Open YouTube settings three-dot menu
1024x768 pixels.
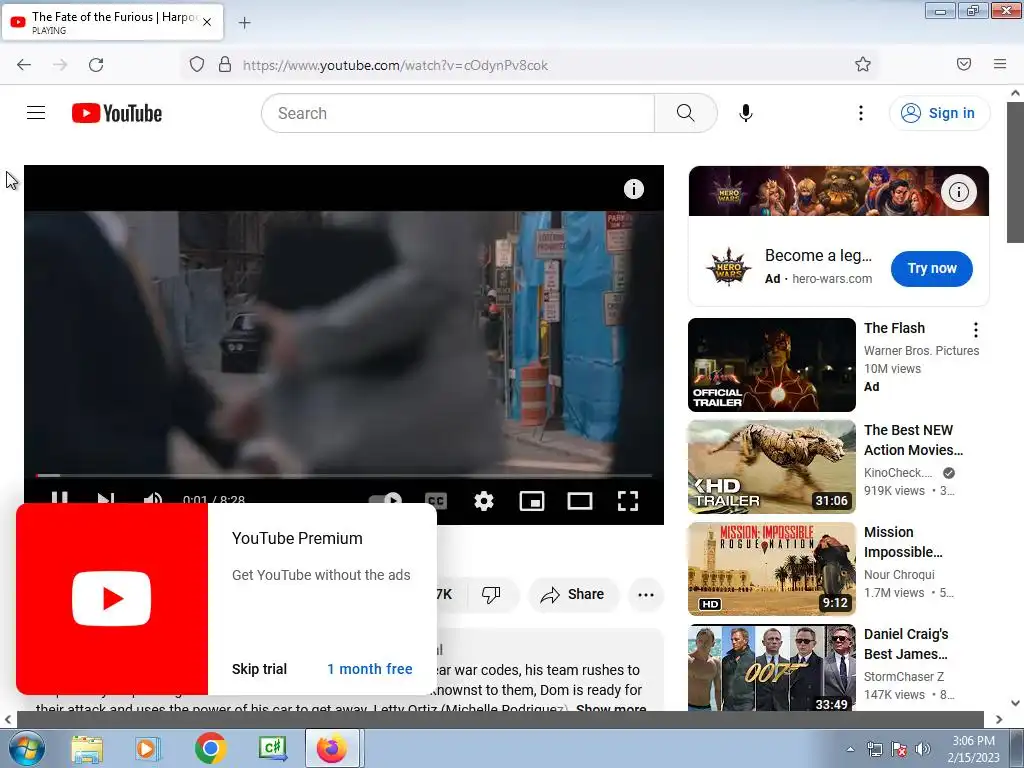tap(861, 113)
